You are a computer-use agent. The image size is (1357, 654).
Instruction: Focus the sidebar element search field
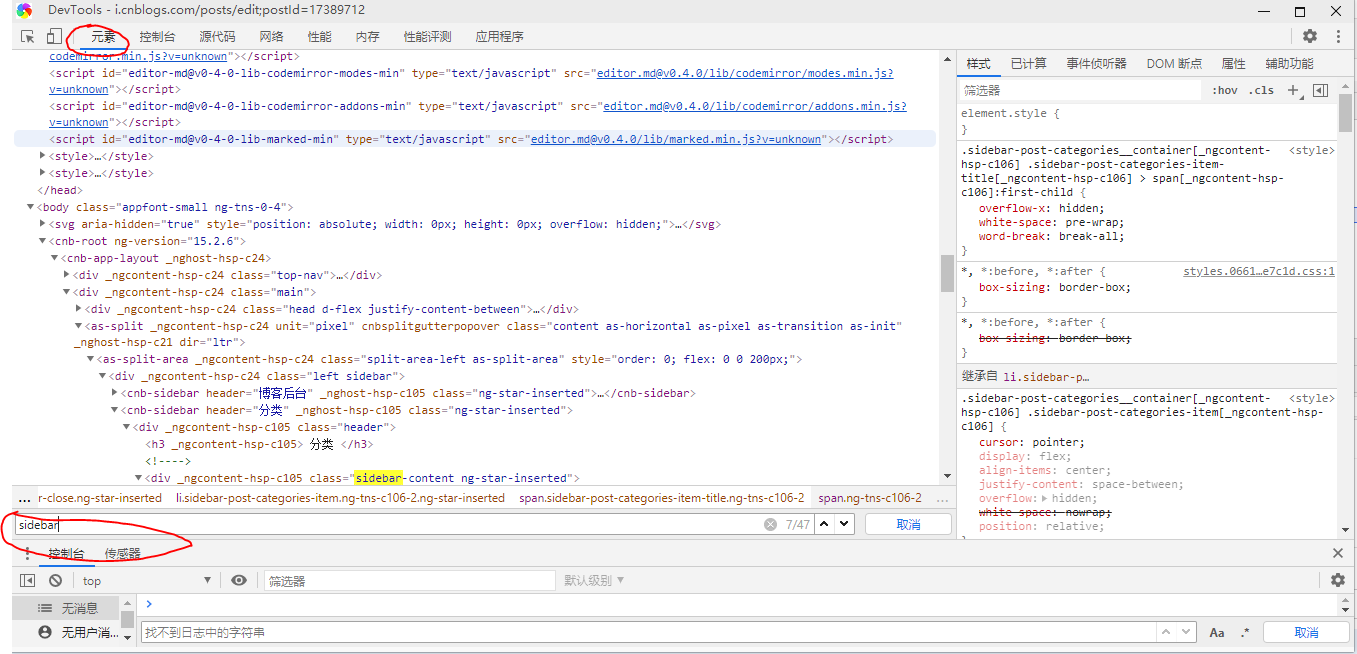click(x=387, y=524)
